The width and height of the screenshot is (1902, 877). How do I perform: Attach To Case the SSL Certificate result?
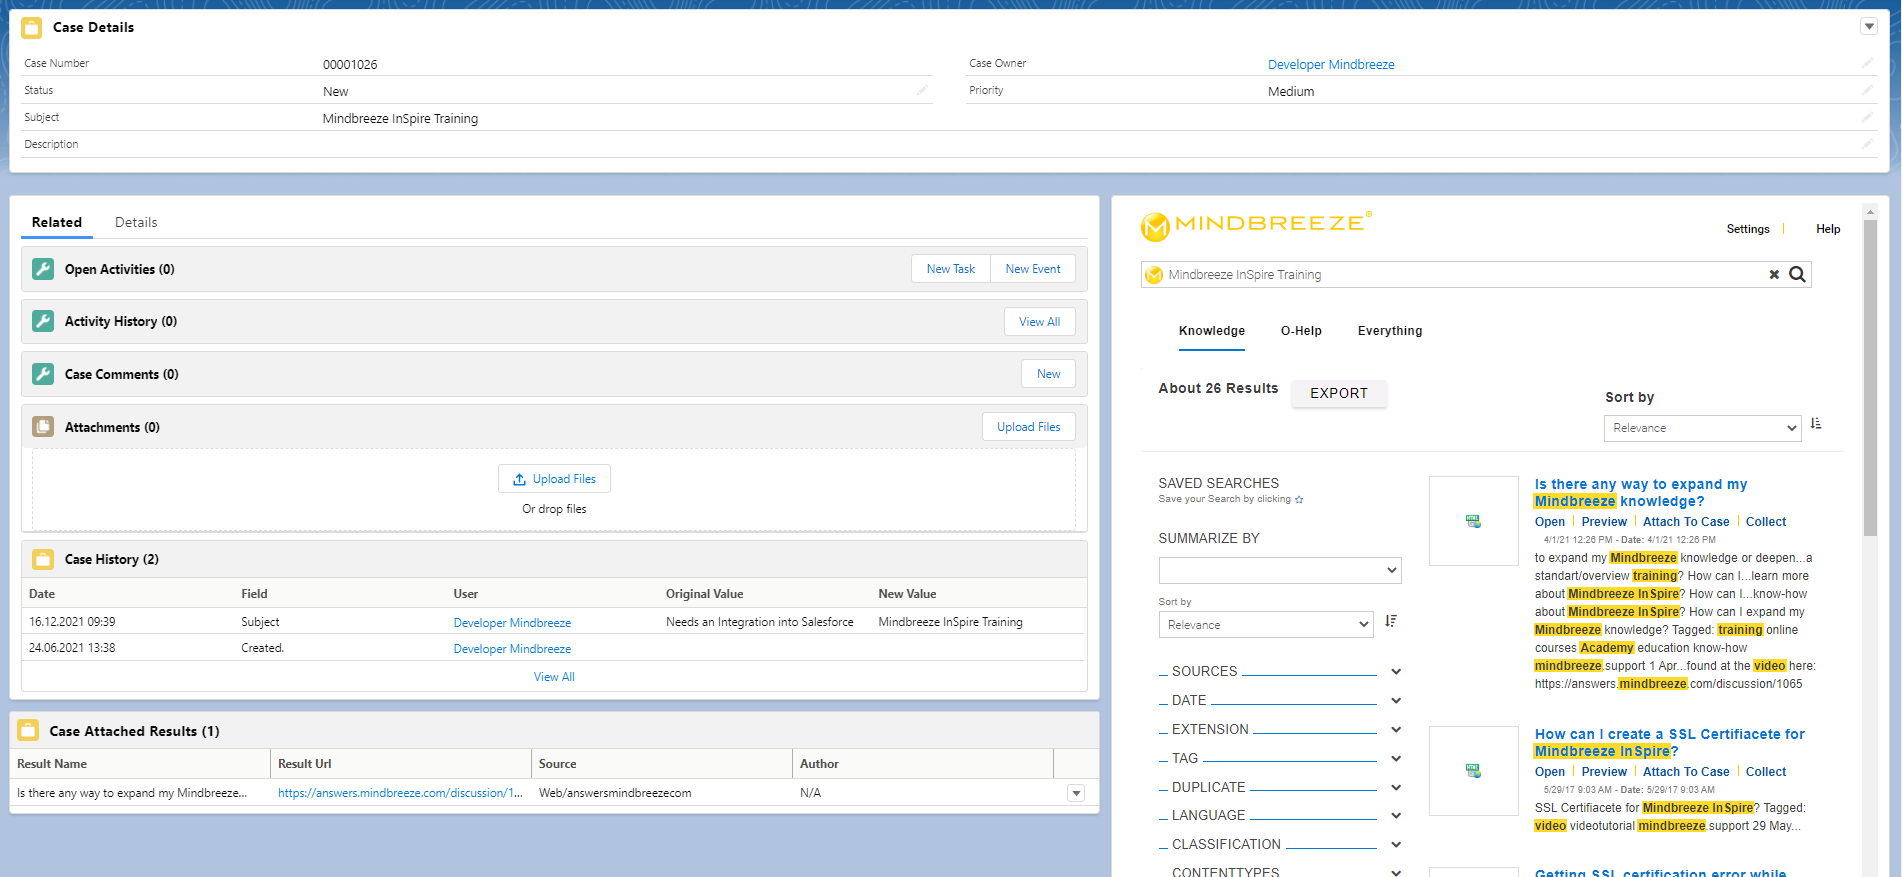point(1686,772)
